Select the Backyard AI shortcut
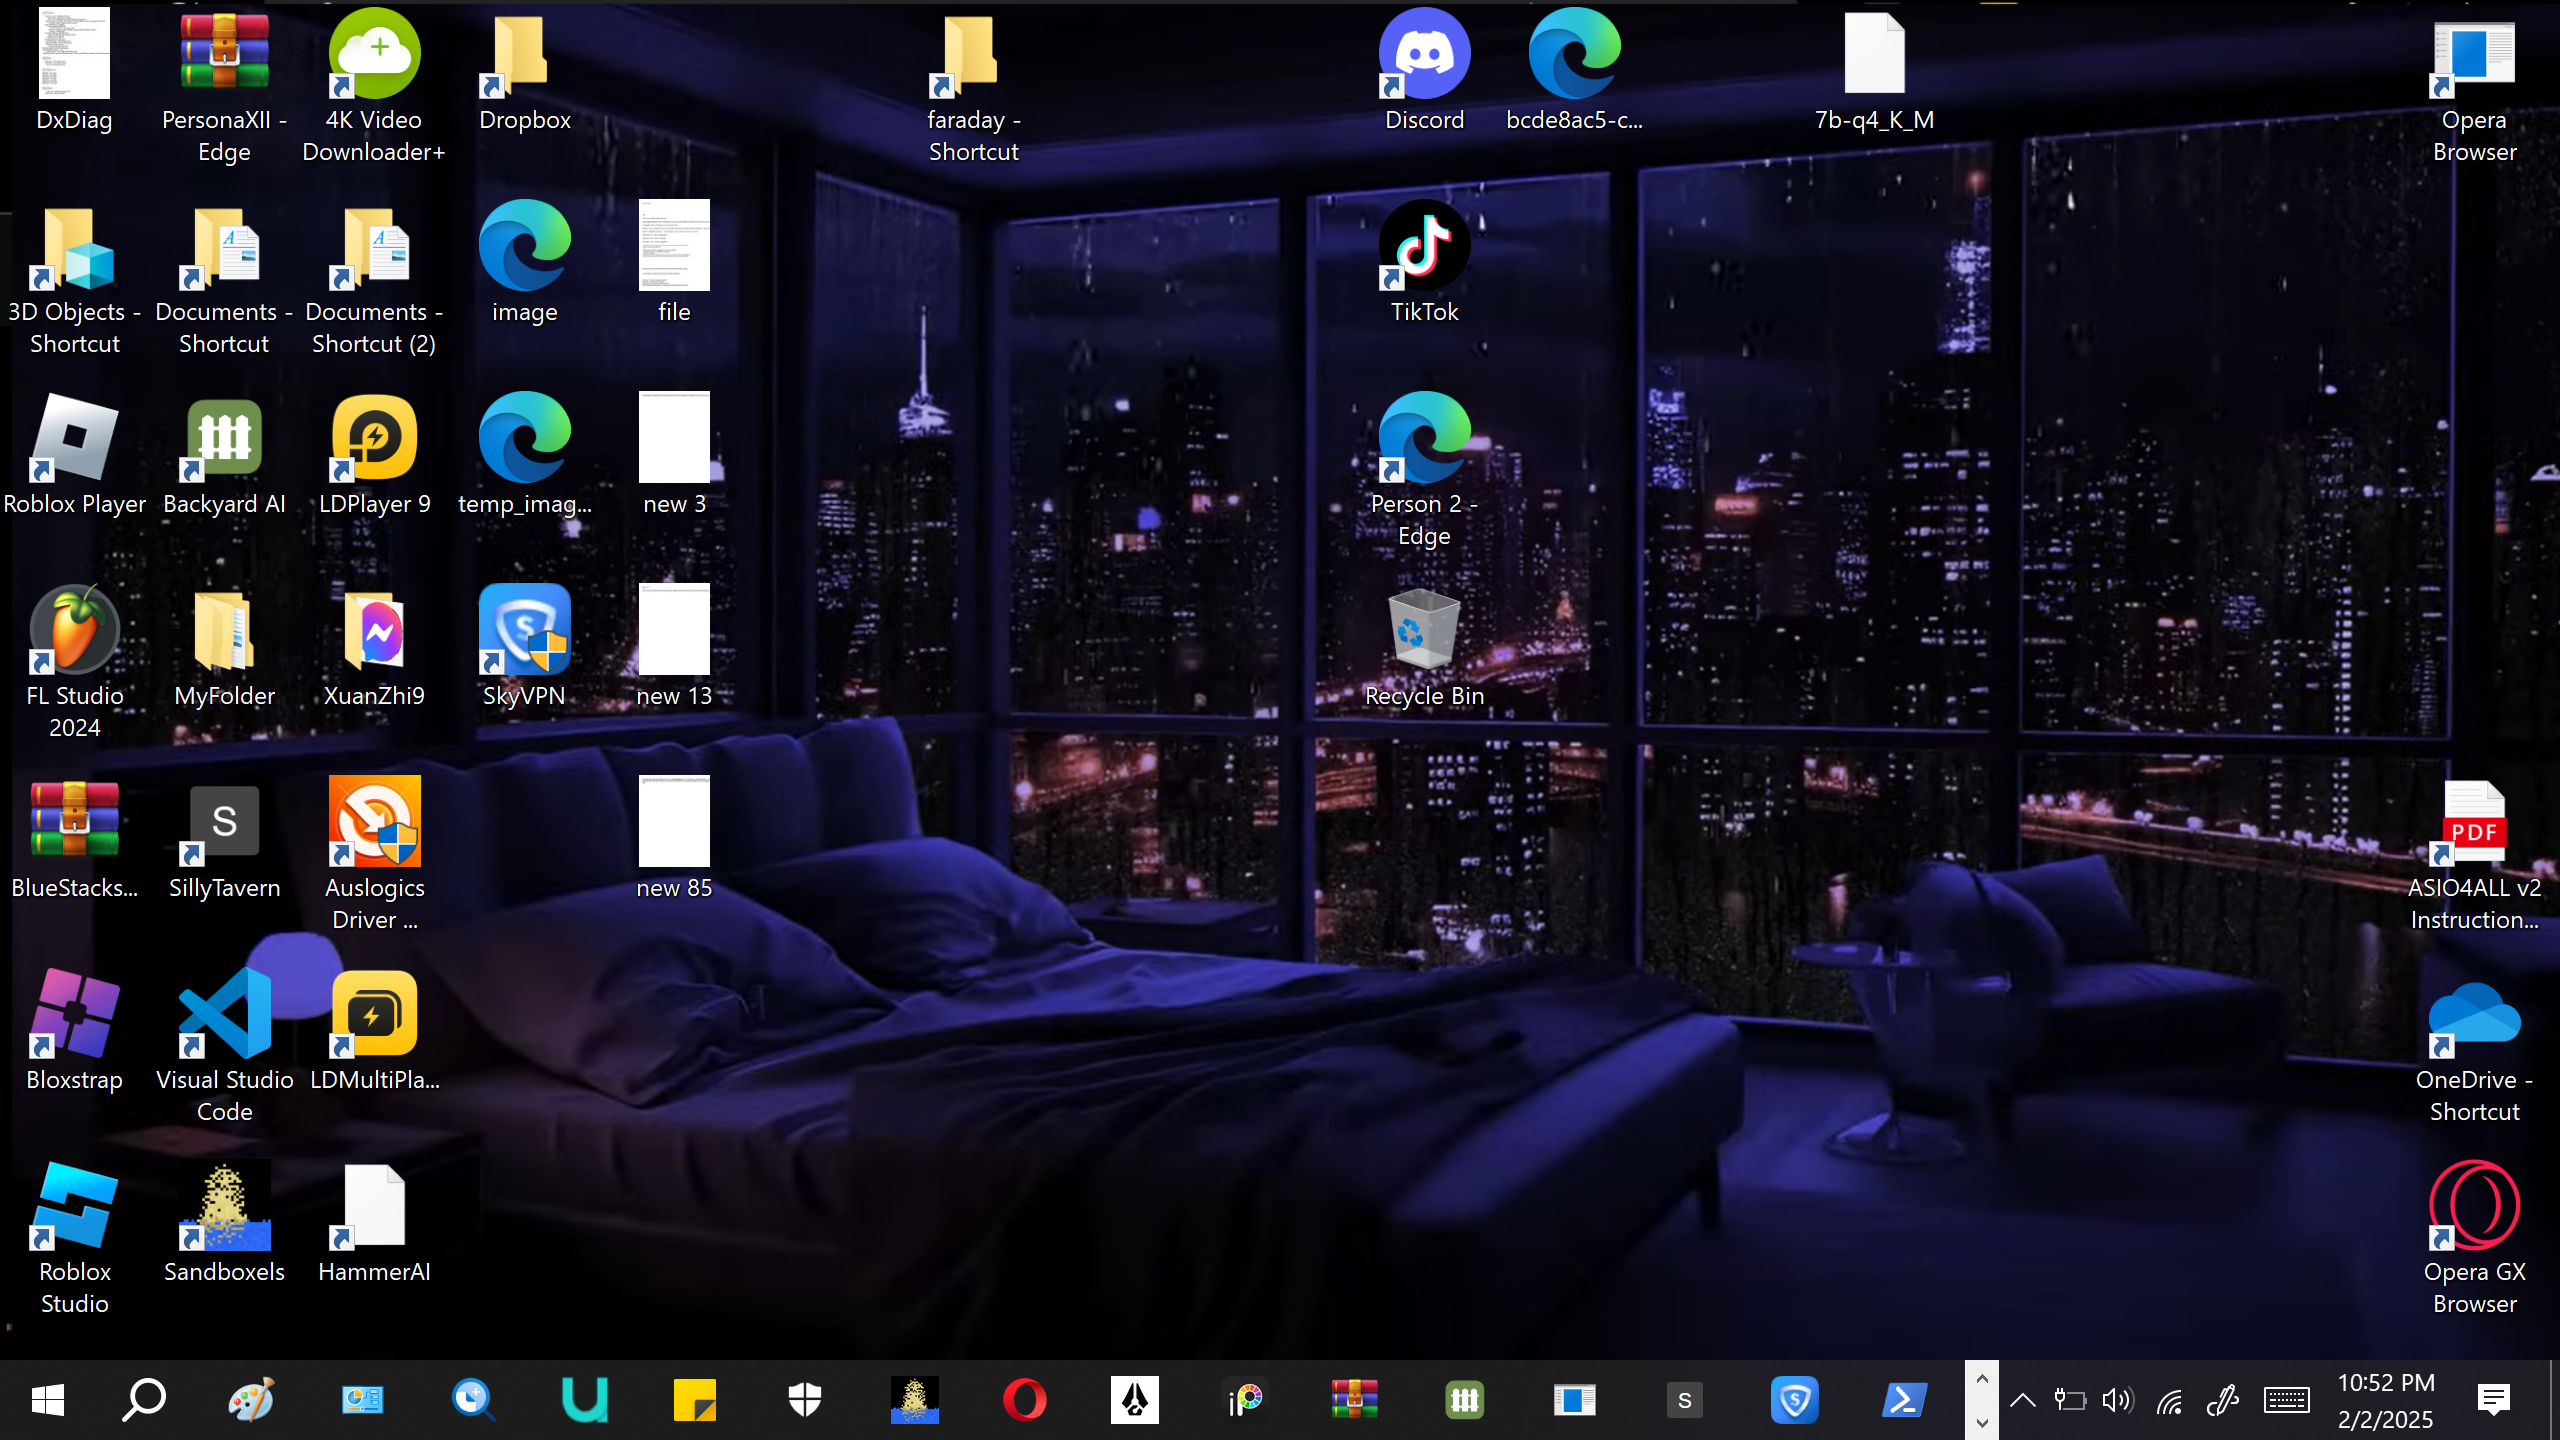 (224, 439)
